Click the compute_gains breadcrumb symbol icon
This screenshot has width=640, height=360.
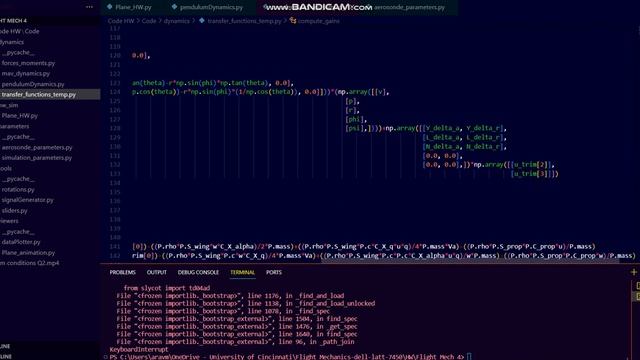point(293,21)
